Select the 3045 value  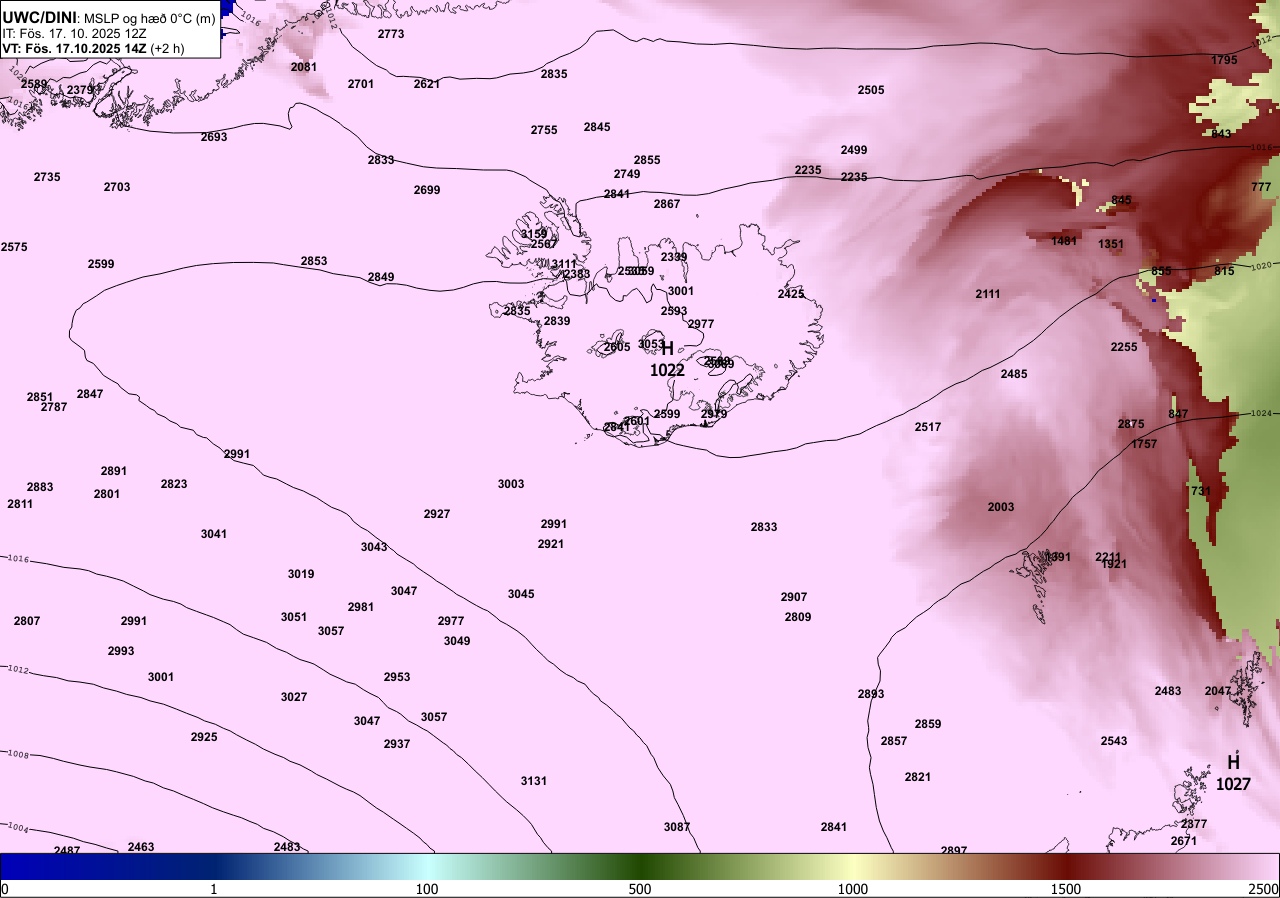(x=521, y=594)
